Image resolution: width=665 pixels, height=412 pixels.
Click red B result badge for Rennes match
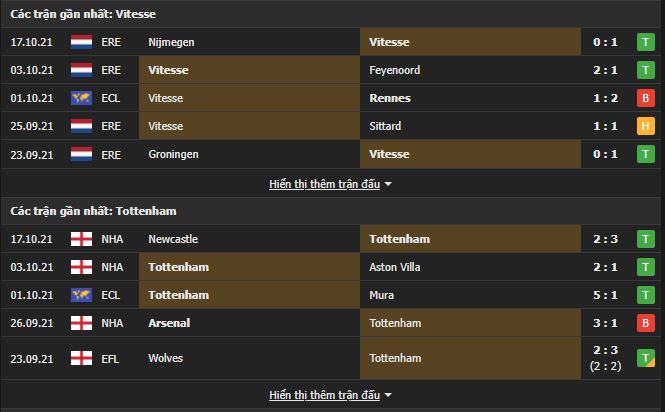pos(645,98)
